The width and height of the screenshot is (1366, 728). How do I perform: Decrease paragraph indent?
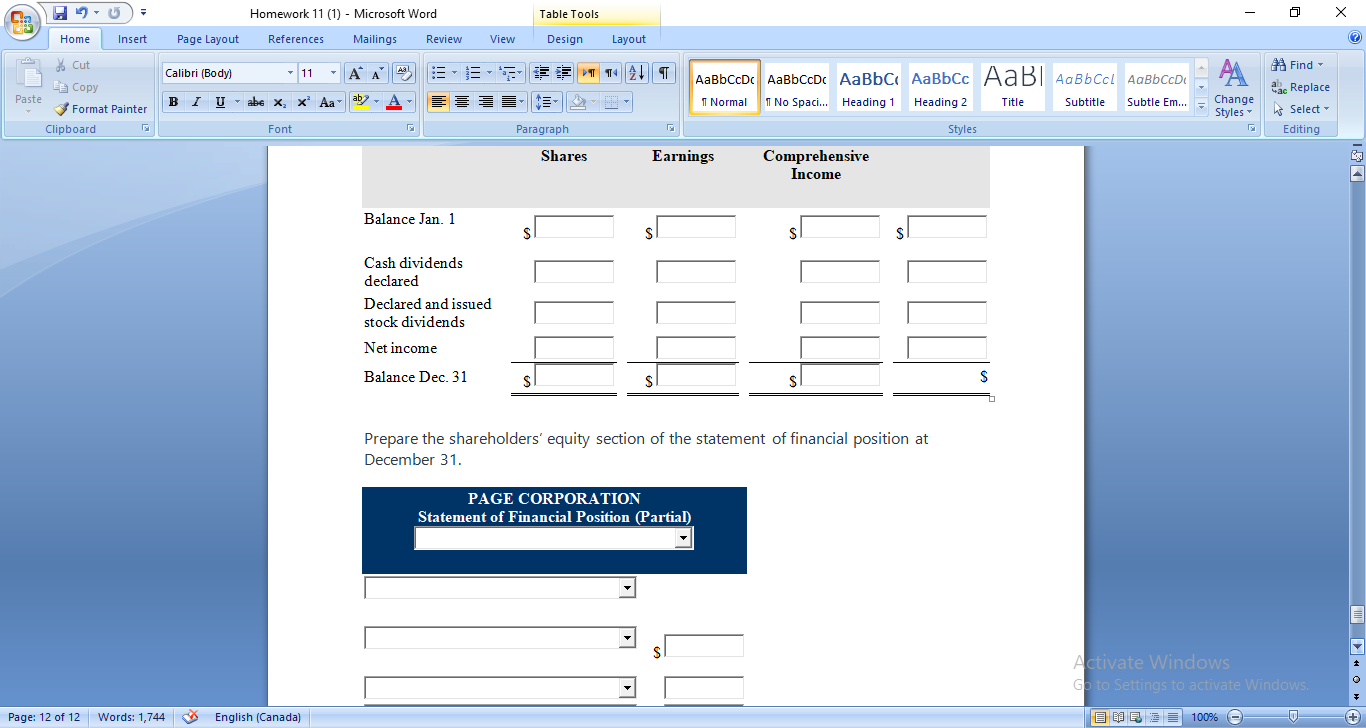pyautogui.click(x=541, y=73)
